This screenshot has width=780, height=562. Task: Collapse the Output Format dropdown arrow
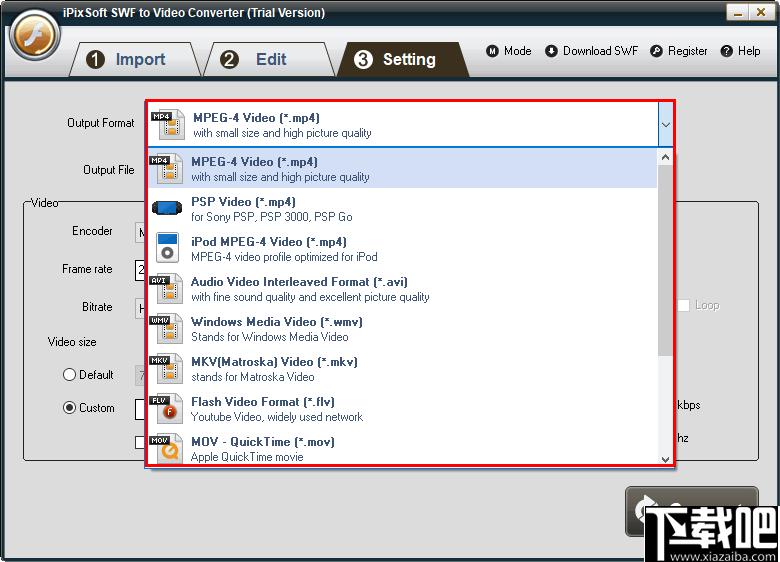click(x=666, y=125)
